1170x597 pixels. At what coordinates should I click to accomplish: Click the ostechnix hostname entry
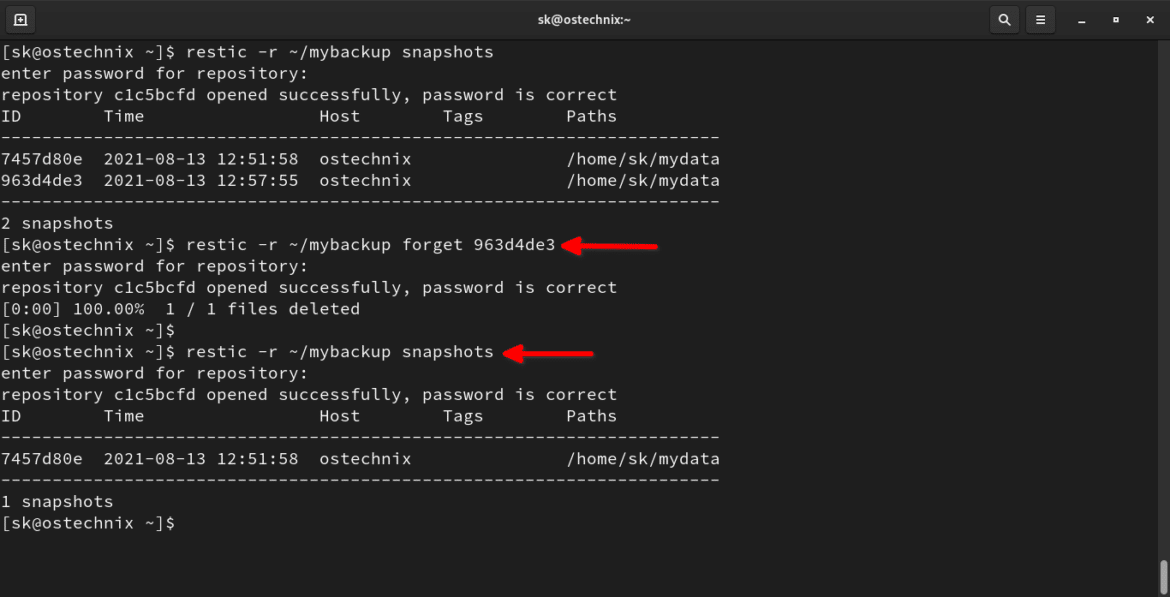(364, 158)
